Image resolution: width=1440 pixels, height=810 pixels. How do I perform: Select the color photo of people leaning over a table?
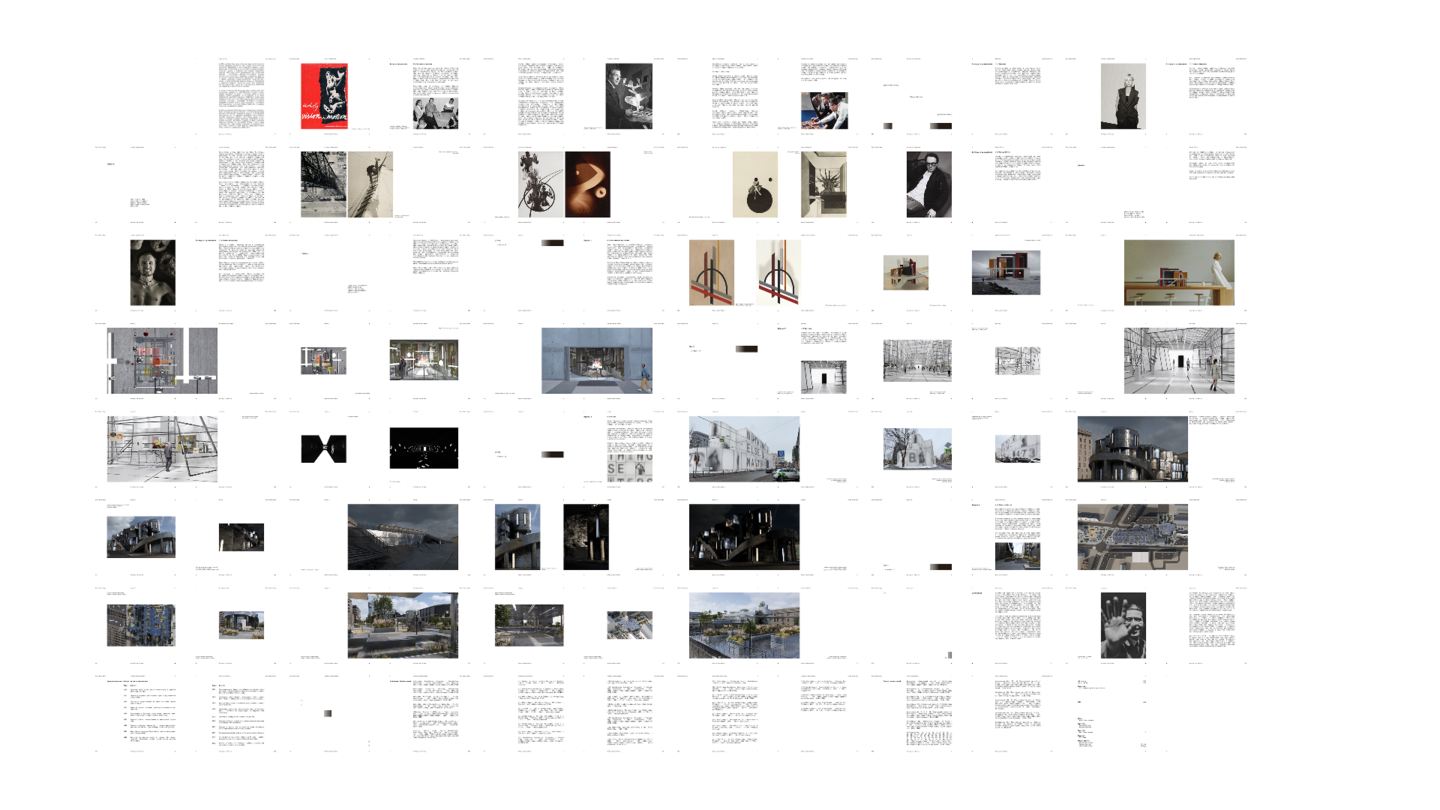(x=824, y=111)
